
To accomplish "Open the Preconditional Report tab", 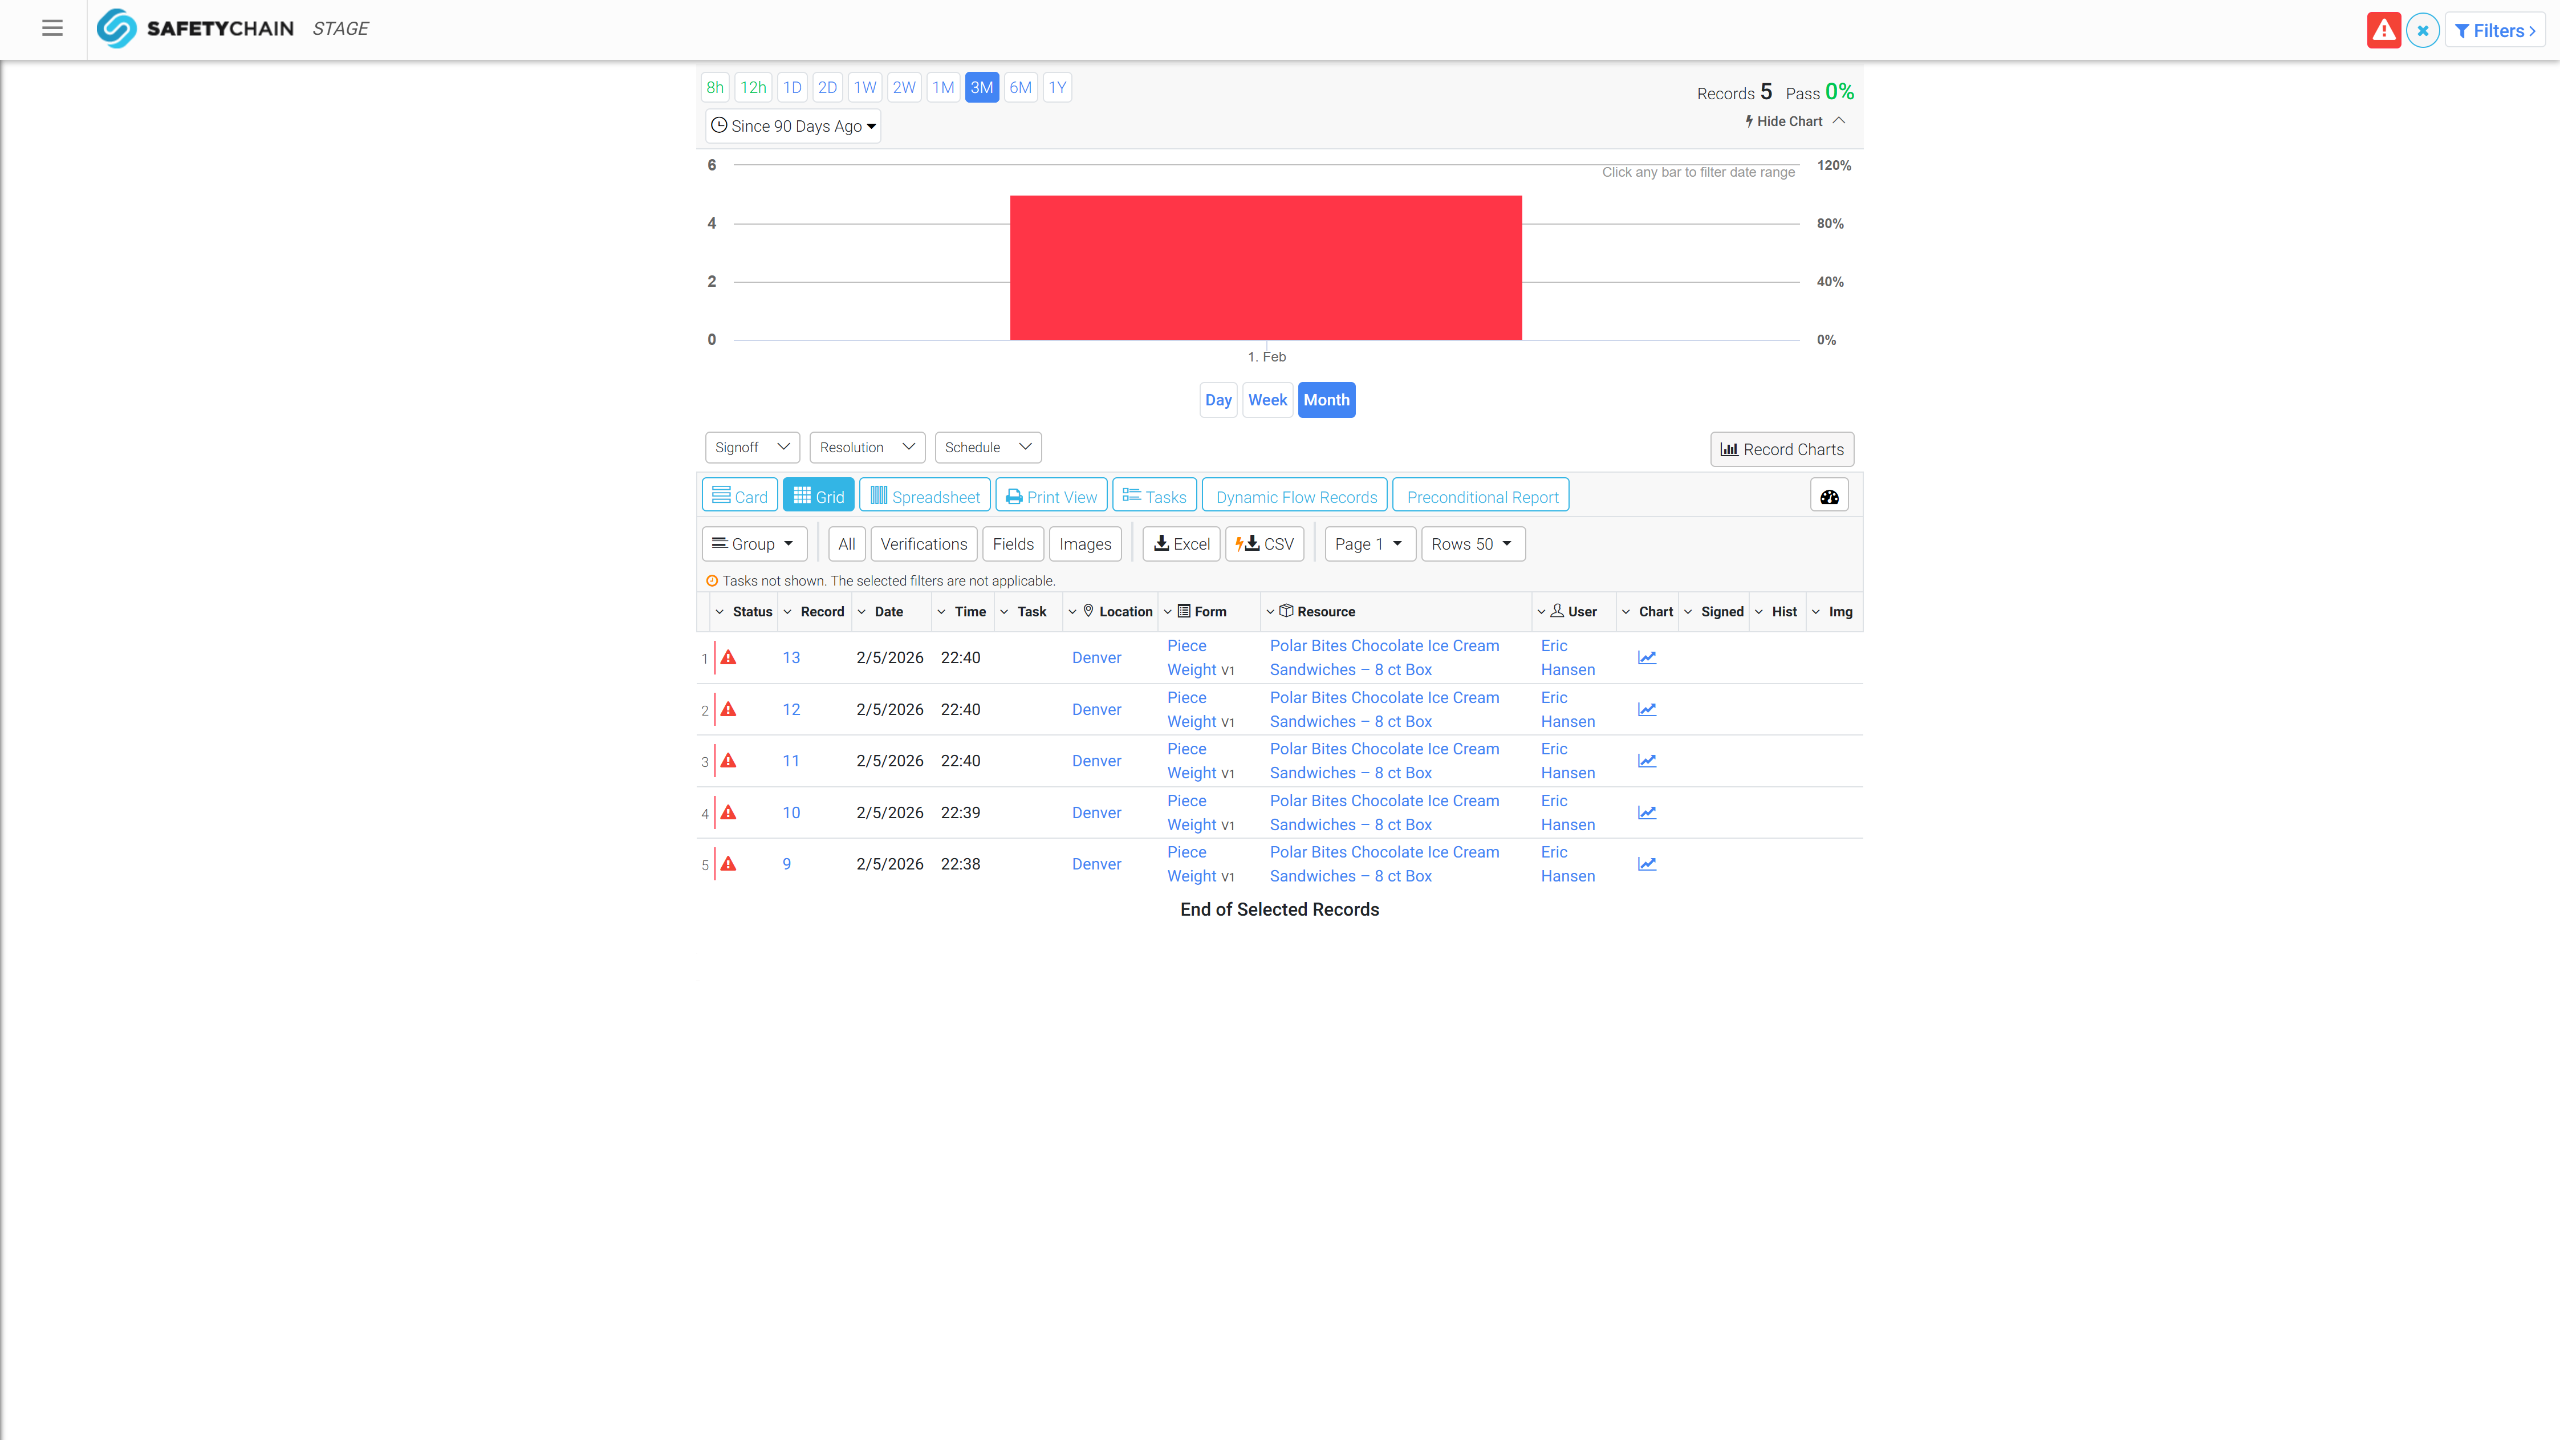I will click(x=1481, y=496).
